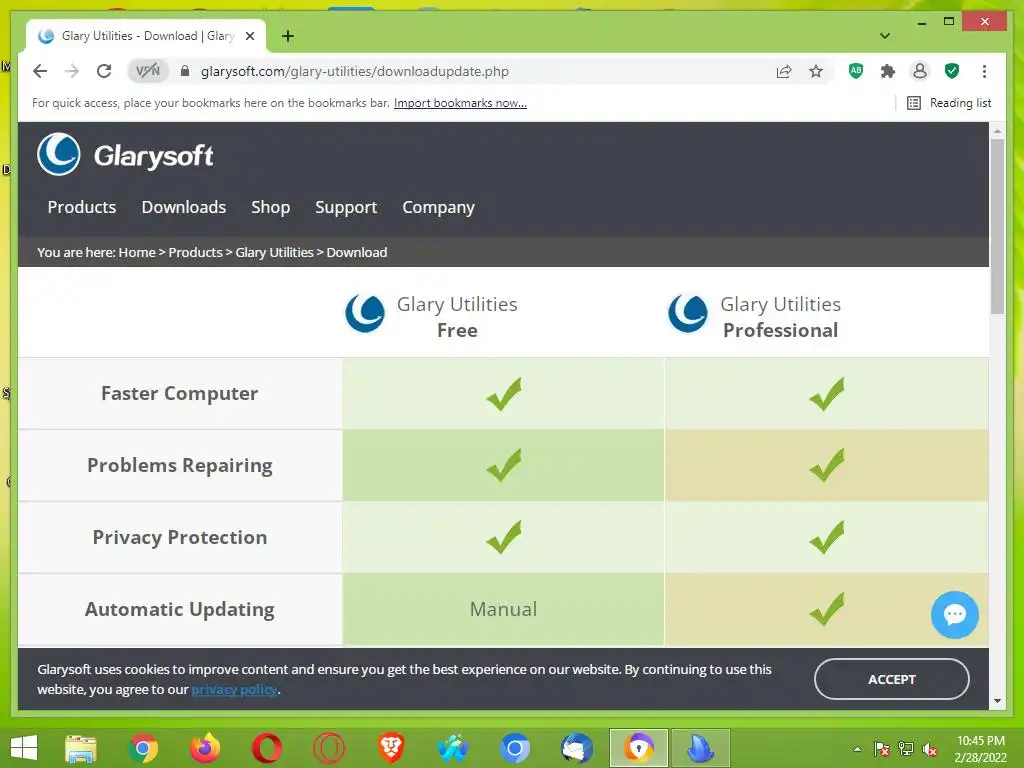Image resolution: width=1024 pixels, height=768 pixels.
Task: Open Brave browser from the taskbar
Action: [x=391, y=748]
